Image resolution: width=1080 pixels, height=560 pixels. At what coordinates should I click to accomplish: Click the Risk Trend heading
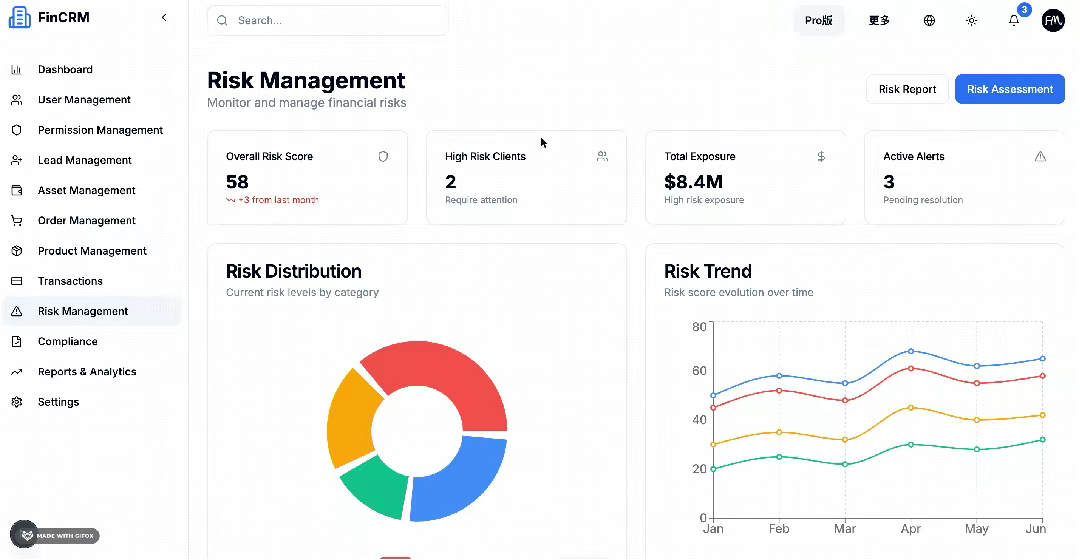tap(707, 271)
